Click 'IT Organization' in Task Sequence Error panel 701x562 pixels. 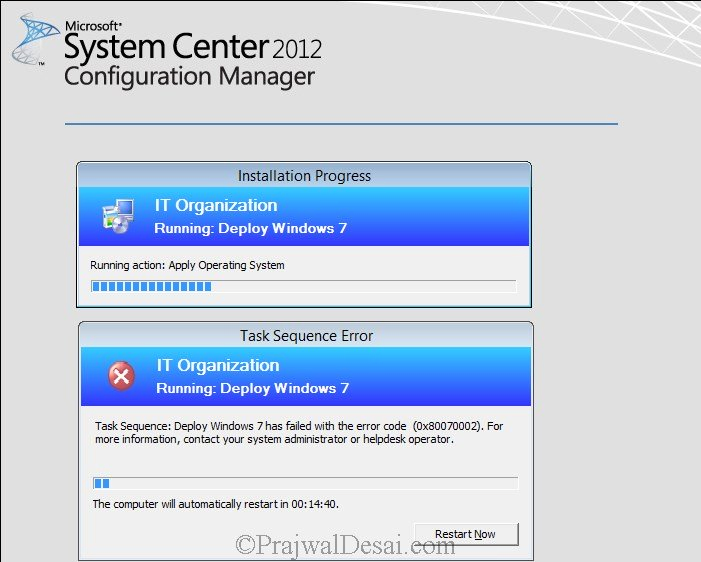[x=218, y=365]
